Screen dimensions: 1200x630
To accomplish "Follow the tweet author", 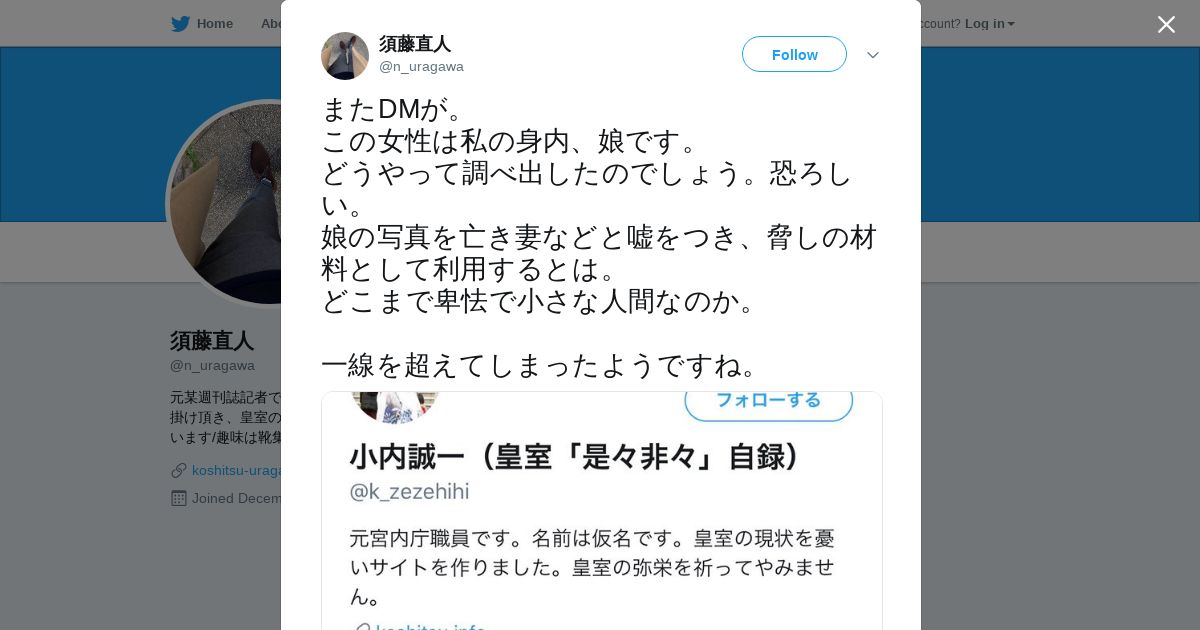I will (x=794, y=54).
